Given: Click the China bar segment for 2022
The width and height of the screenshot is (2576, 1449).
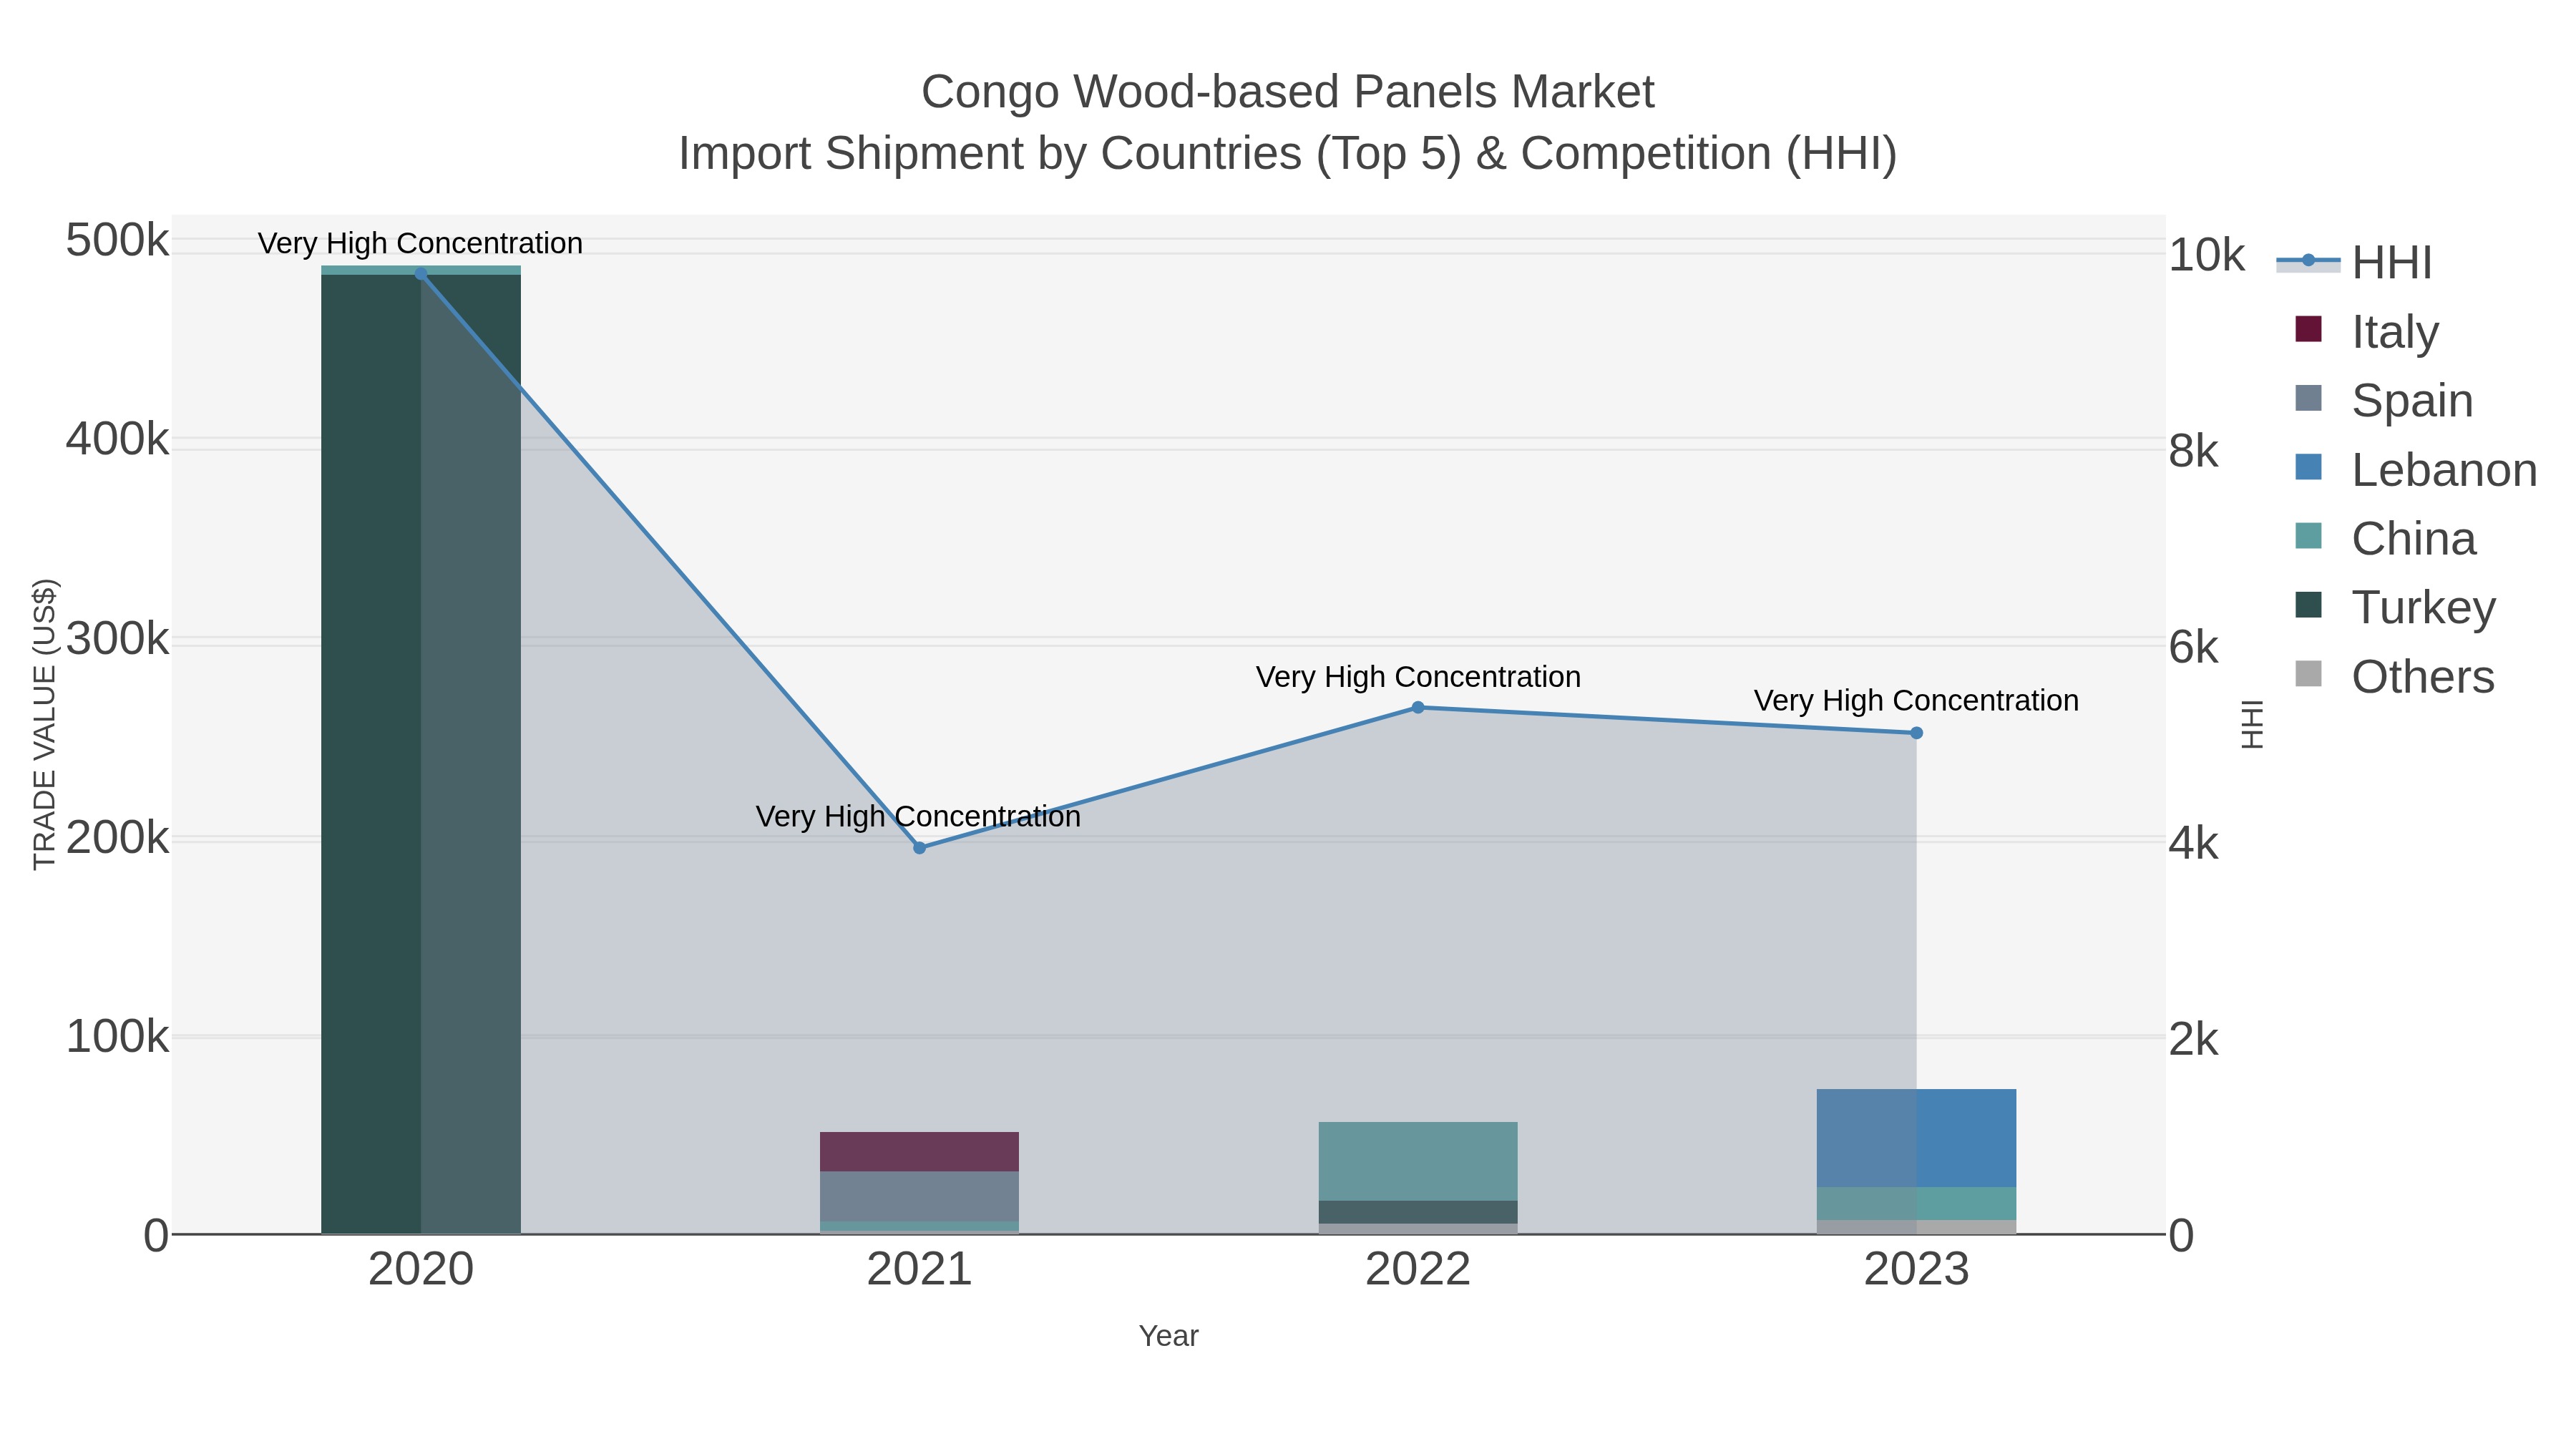Looking at the screenshot, I should tap(1418, 1161).
